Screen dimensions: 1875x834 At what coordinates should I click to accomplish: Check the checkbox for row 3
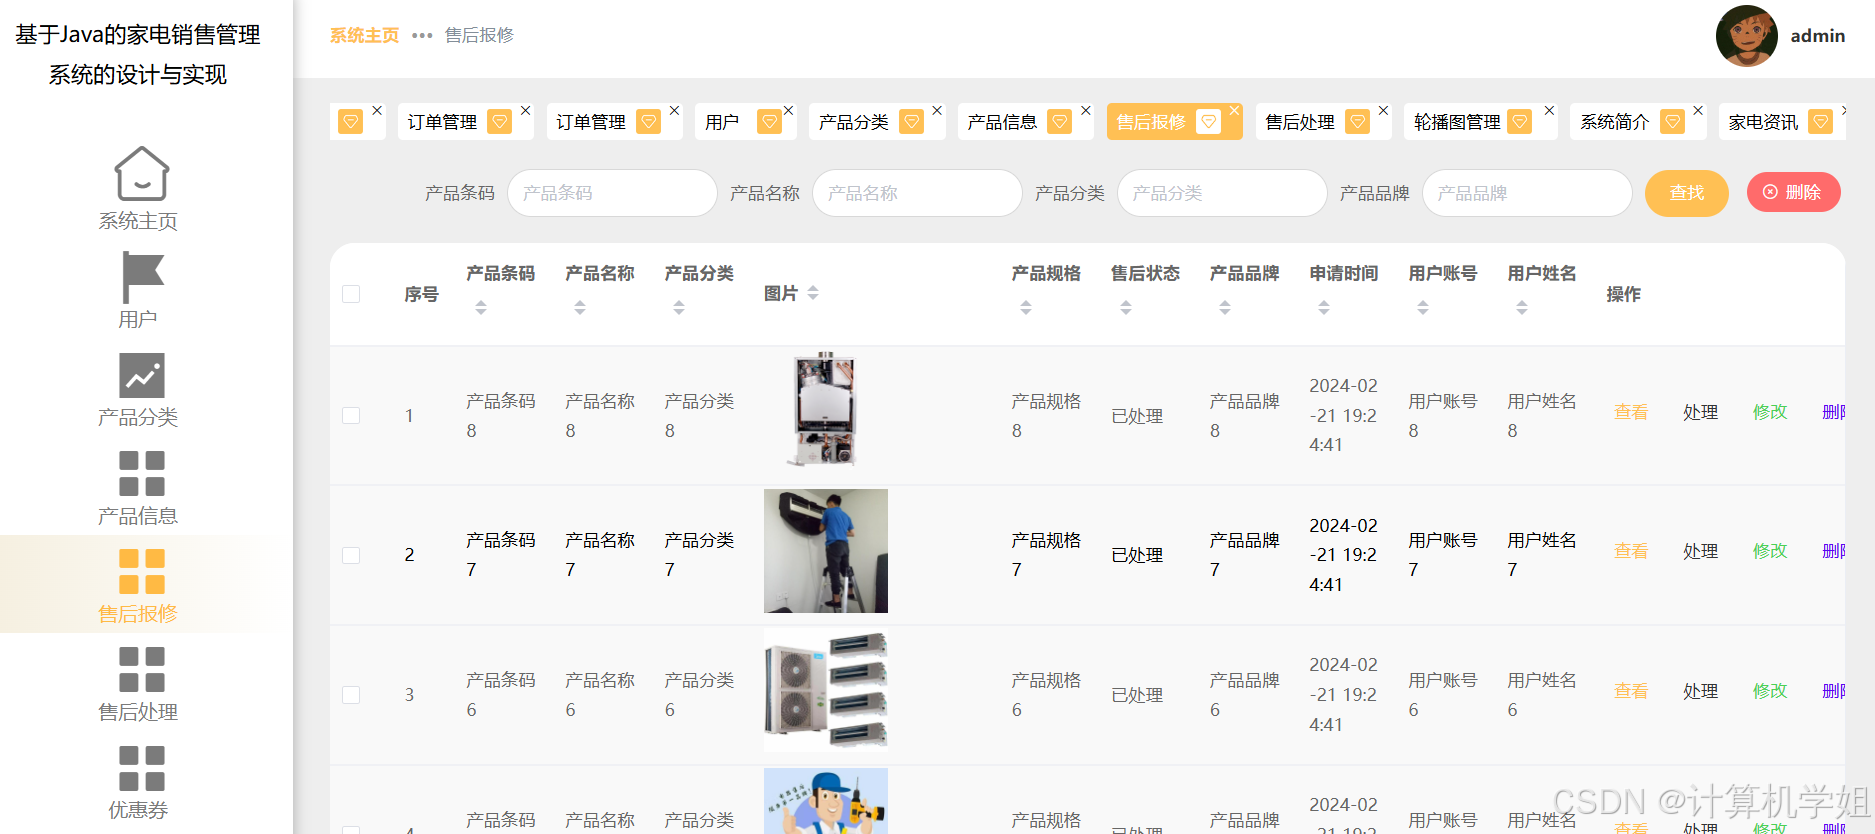pos(351,694)
